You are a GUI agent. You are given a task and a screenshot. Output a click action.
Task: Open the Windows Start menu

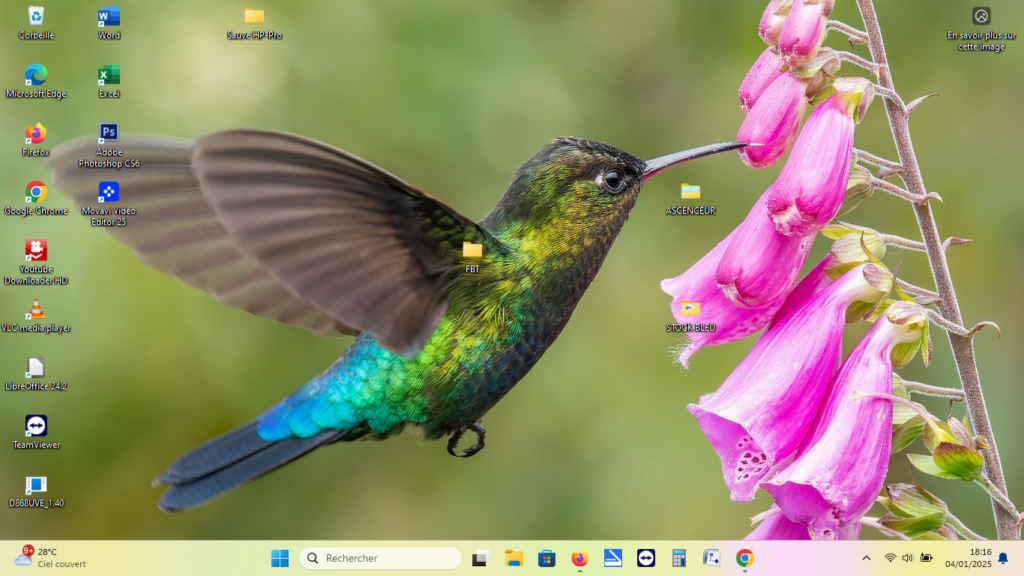coord(280,558)
